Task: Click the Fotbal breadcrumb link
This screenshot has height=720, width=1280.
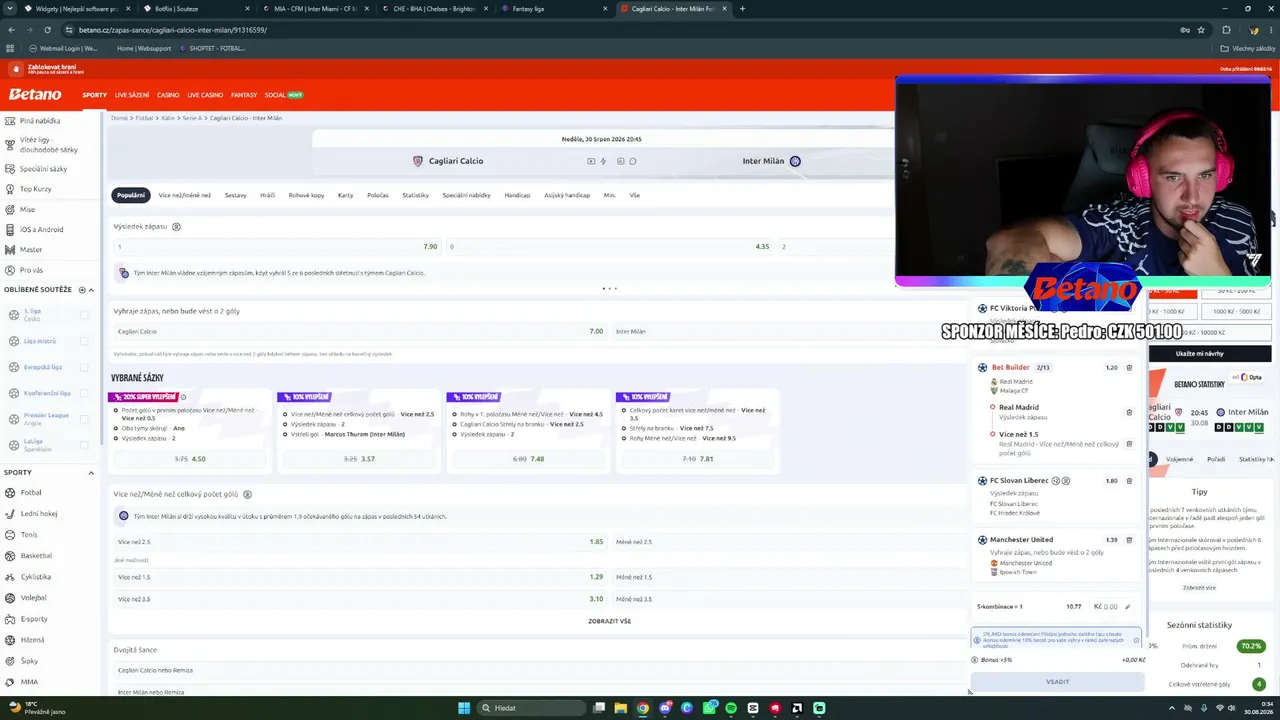Action: 144,118
